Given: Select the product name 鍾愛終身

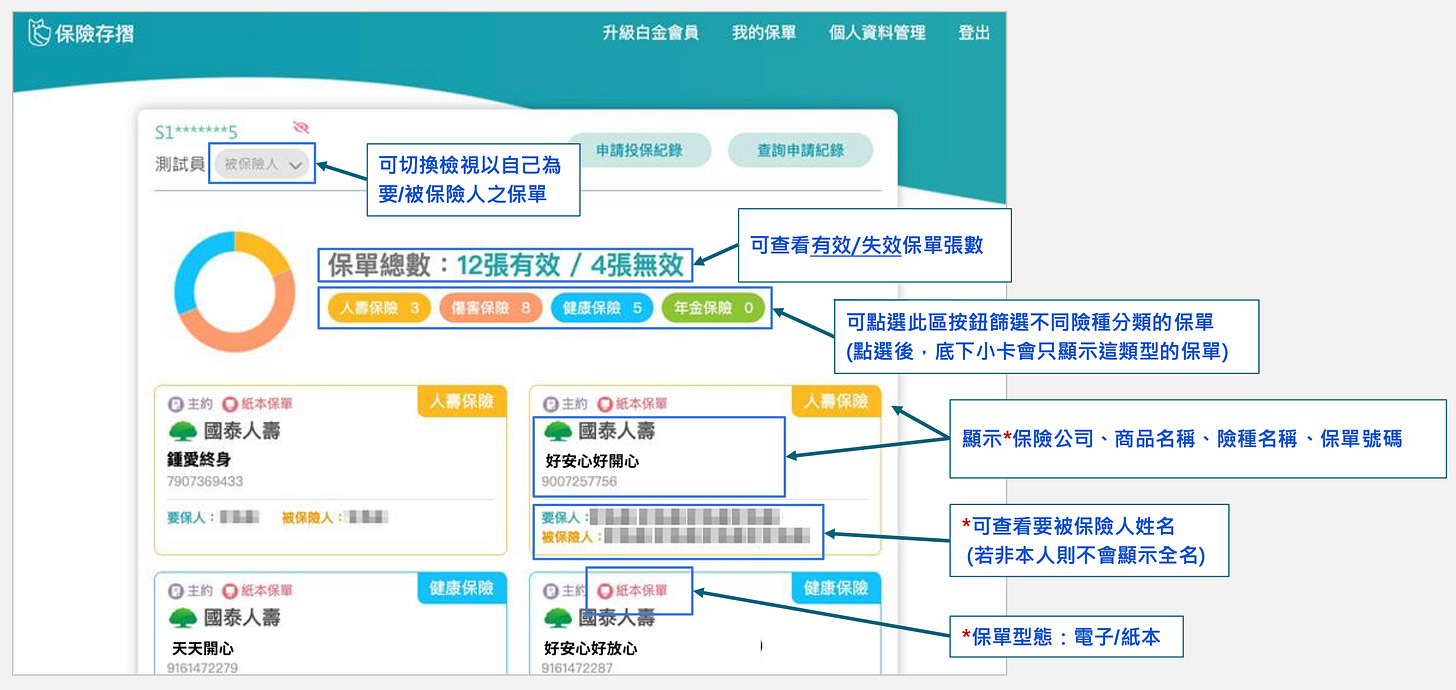Looking at the screenshot, I should point(199,460).
